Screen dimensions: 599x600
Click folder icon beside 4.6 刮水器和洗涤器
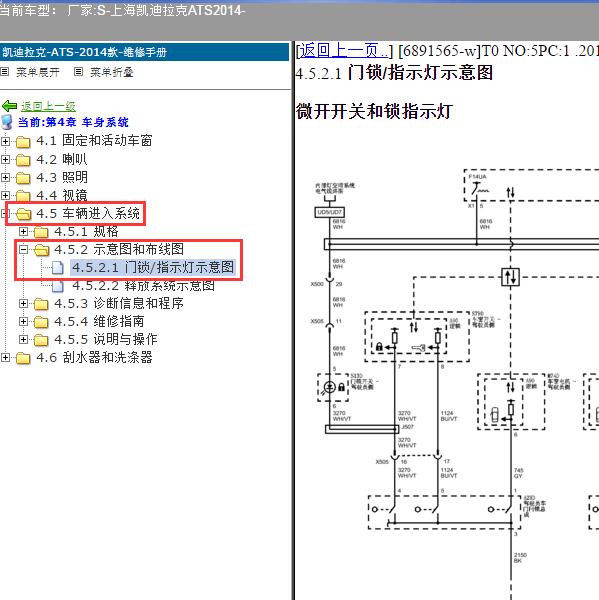[23, 358]
